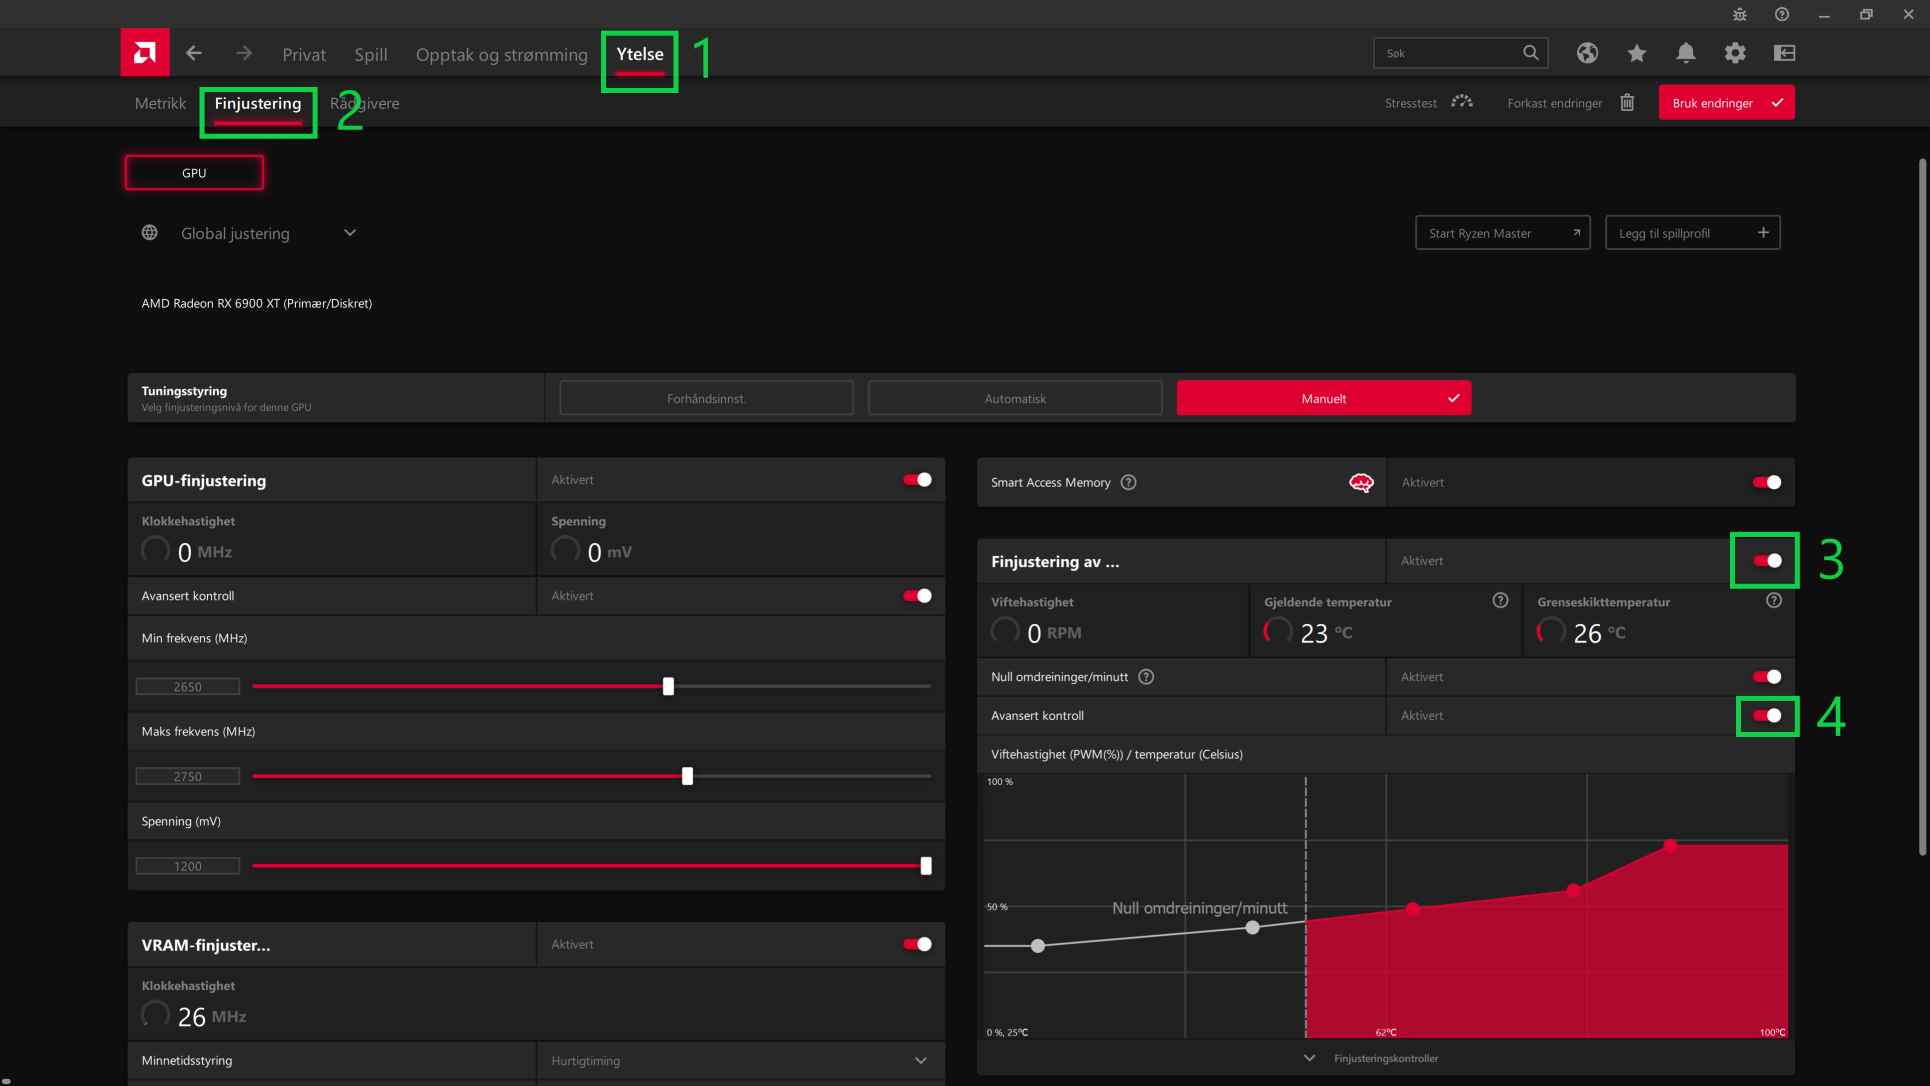Toggle Null omdreininger/minutt switch
The image size is (1930, 1086).
[x=1767, y=677]
